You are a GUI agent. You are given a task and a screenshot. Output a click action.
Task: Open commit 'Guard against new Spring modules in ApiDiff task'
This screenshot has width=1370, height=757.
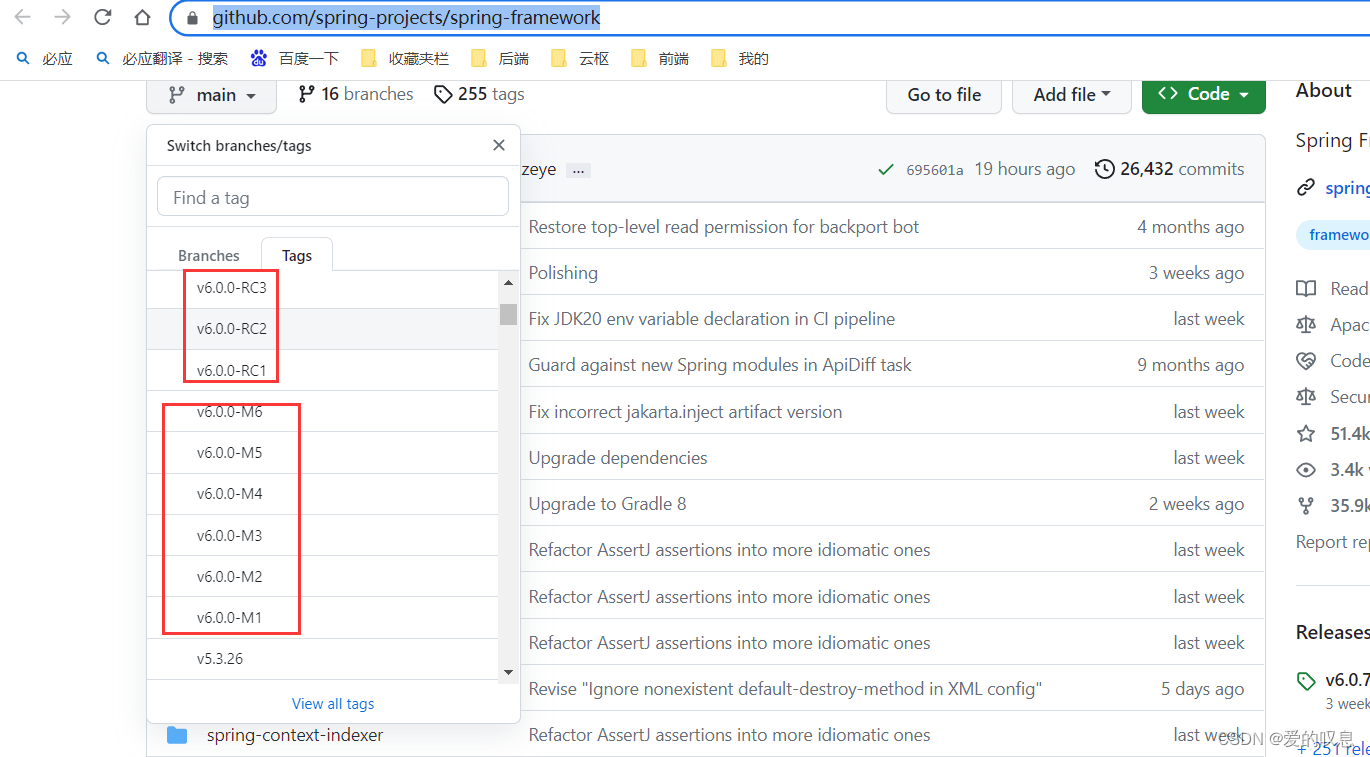720,365
